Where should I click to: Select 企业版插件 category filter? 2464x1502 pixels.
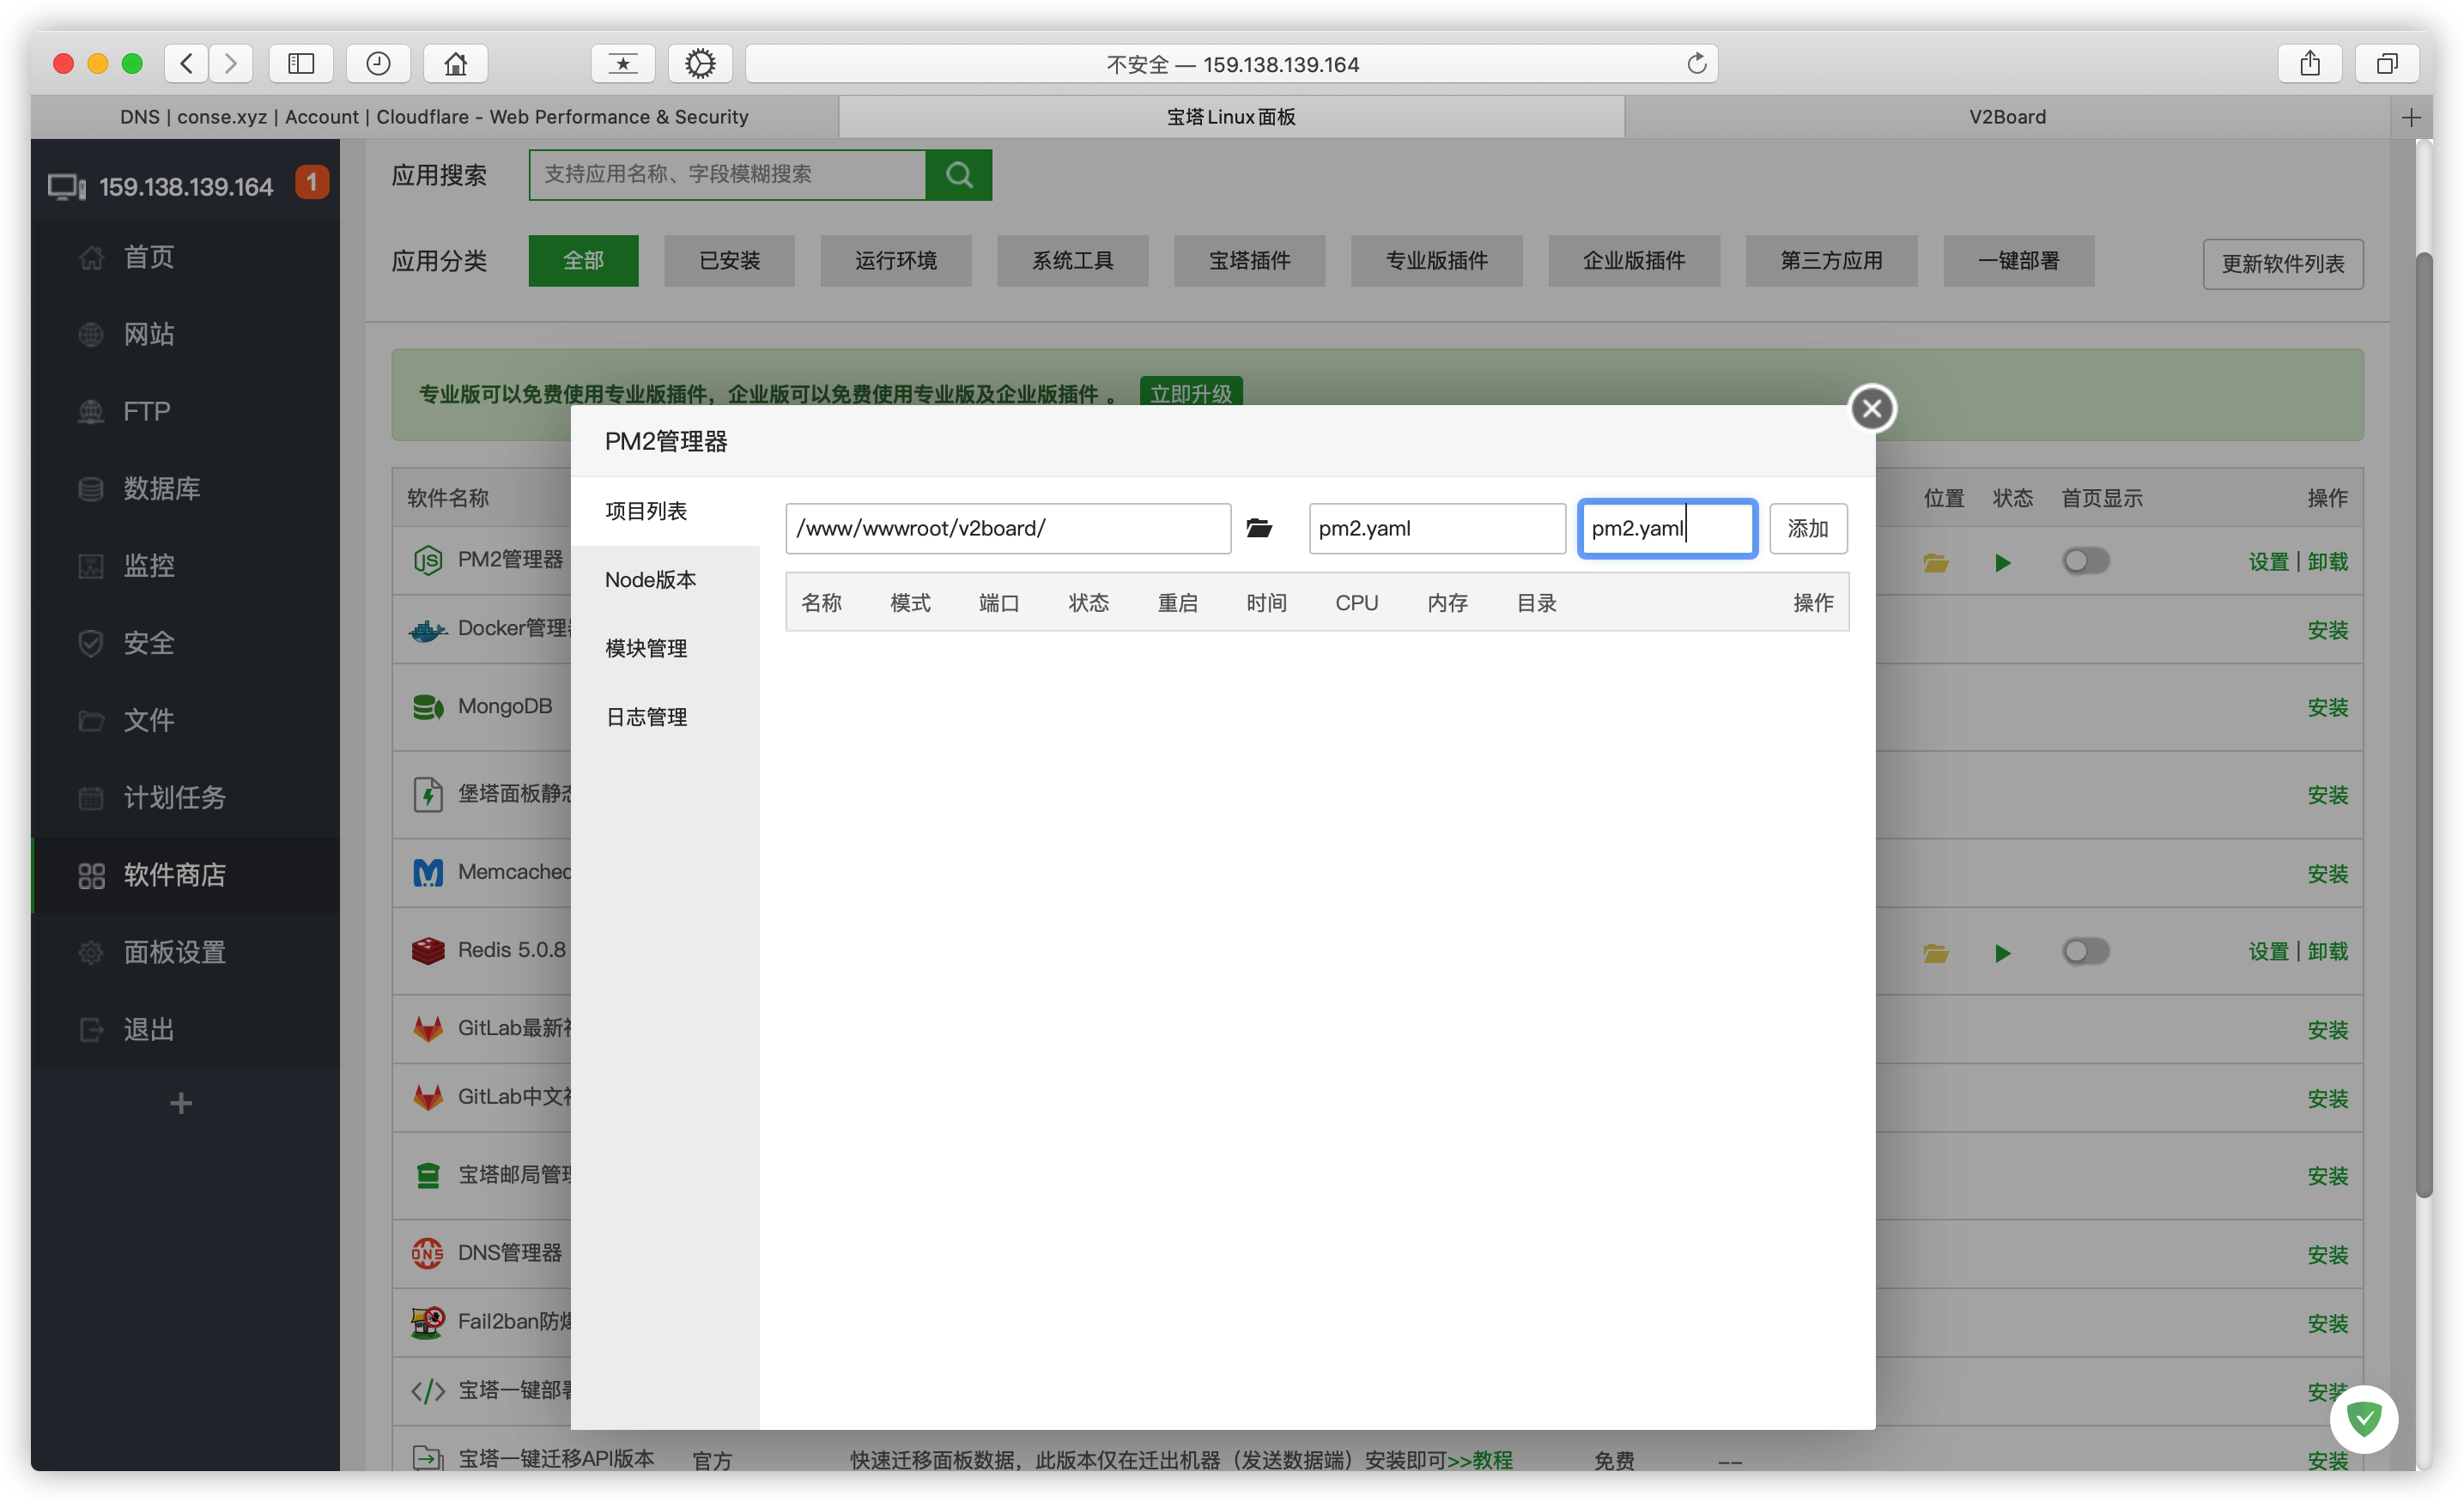coord(1634,261)
